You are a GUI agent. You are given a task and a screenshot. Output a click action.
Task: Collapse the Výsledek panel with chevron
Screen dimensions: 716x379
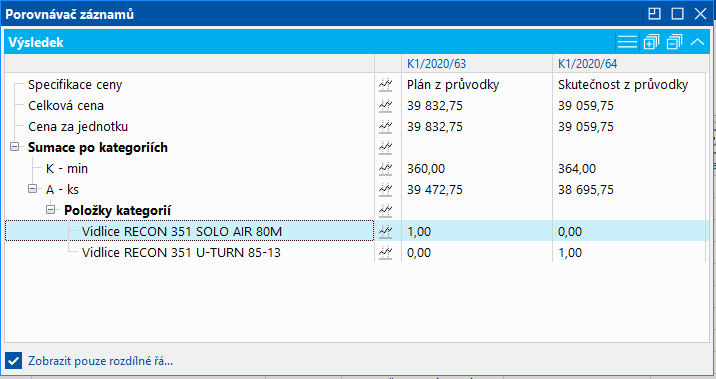click(697, 42)
